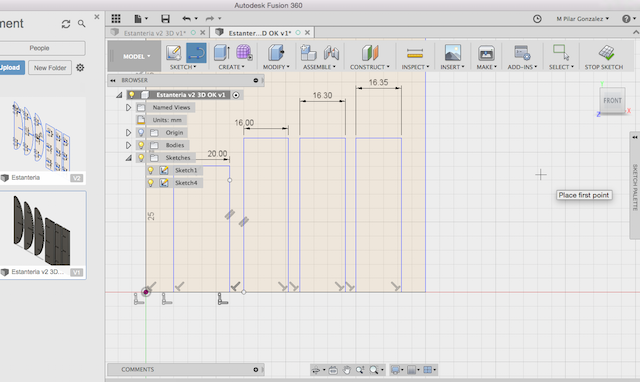Select the Measure inspect icon
Image resolution: width=640 pixels, height=382 pixels.
tap(415, 53)
